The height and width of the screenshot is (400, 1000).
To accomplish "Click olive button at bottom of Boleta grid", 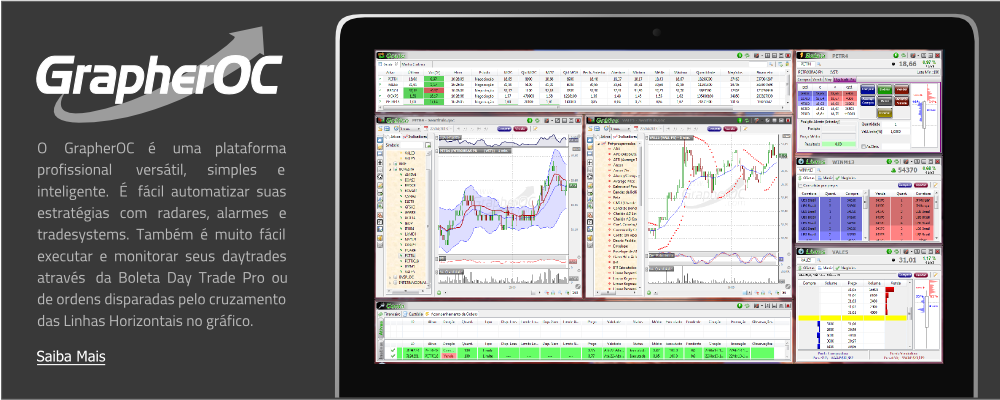I will coord(885,113).
